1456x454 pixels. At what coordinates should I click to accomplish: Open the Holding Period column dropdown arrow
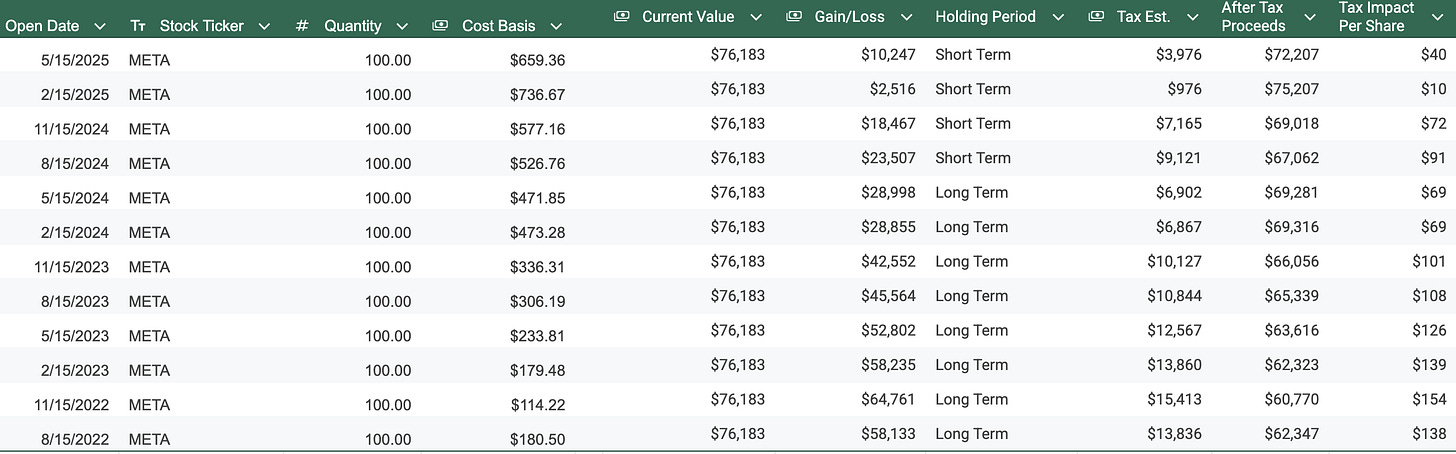pyautogui.click(x=1057, y=17)
